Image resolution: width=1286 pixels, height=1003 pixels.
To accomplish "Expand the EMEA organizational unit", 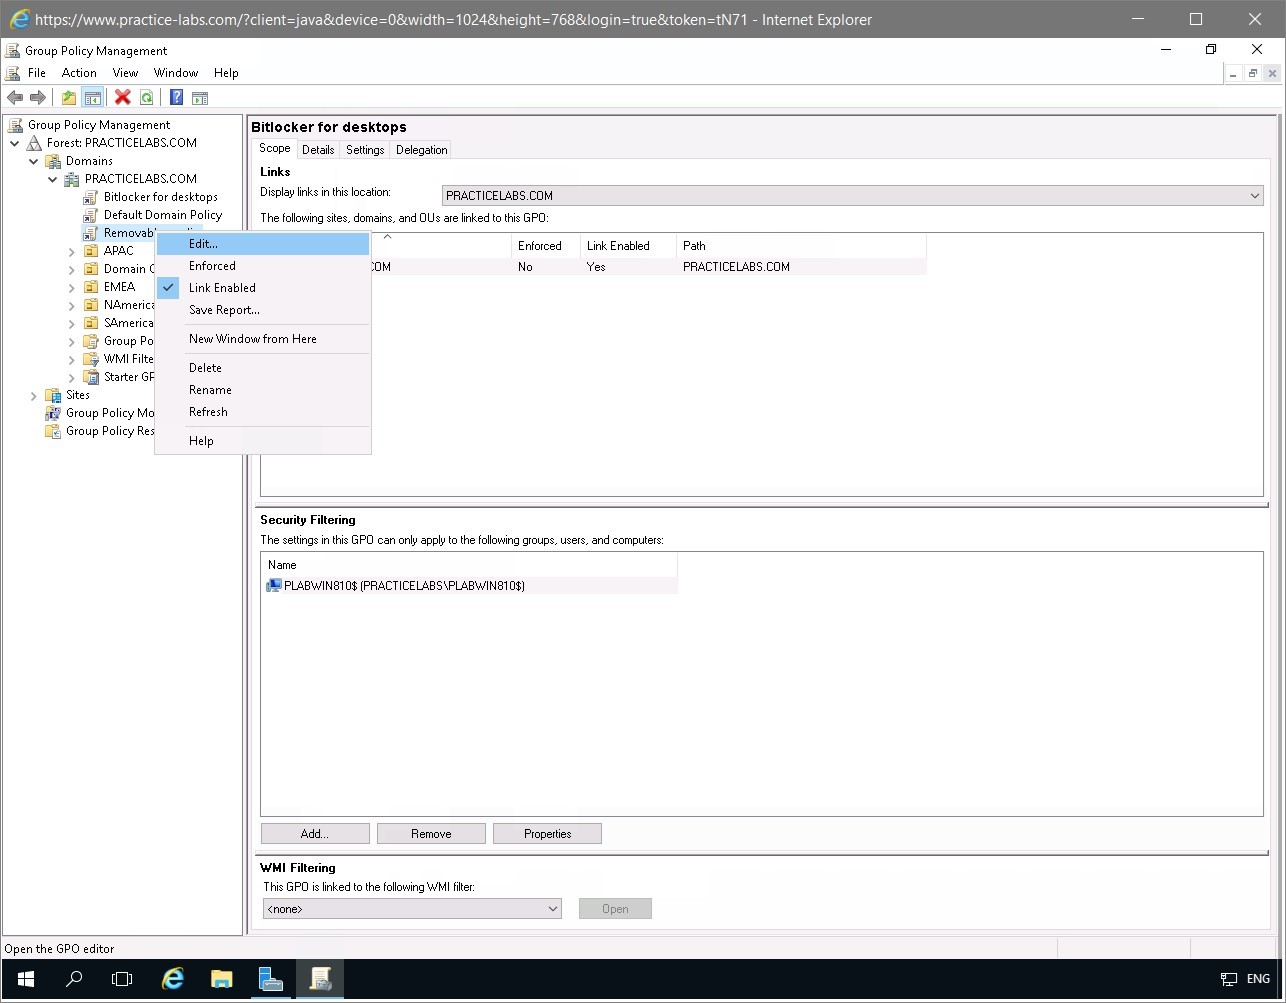I will pyautogui.click(x=70, y=286).
